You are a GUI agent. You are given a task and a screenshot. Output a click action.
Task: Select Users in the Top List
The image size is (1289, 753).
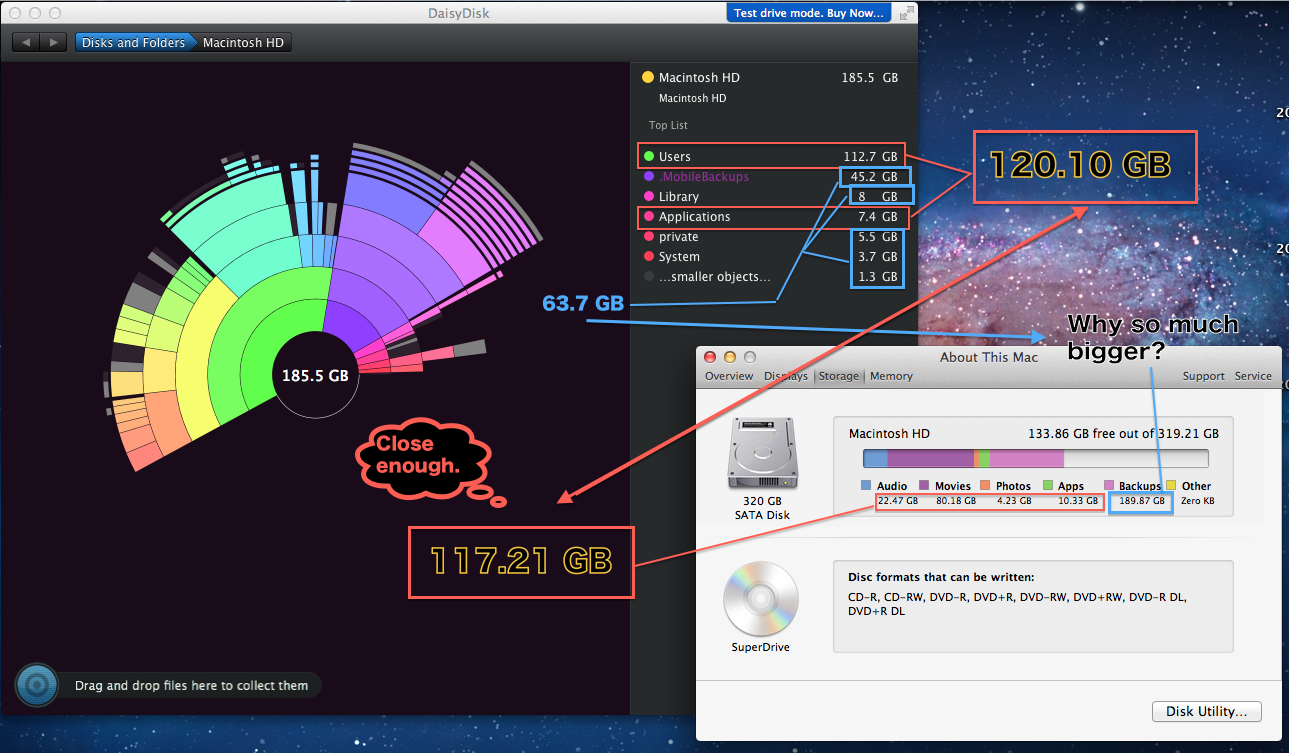click(771, 156)
